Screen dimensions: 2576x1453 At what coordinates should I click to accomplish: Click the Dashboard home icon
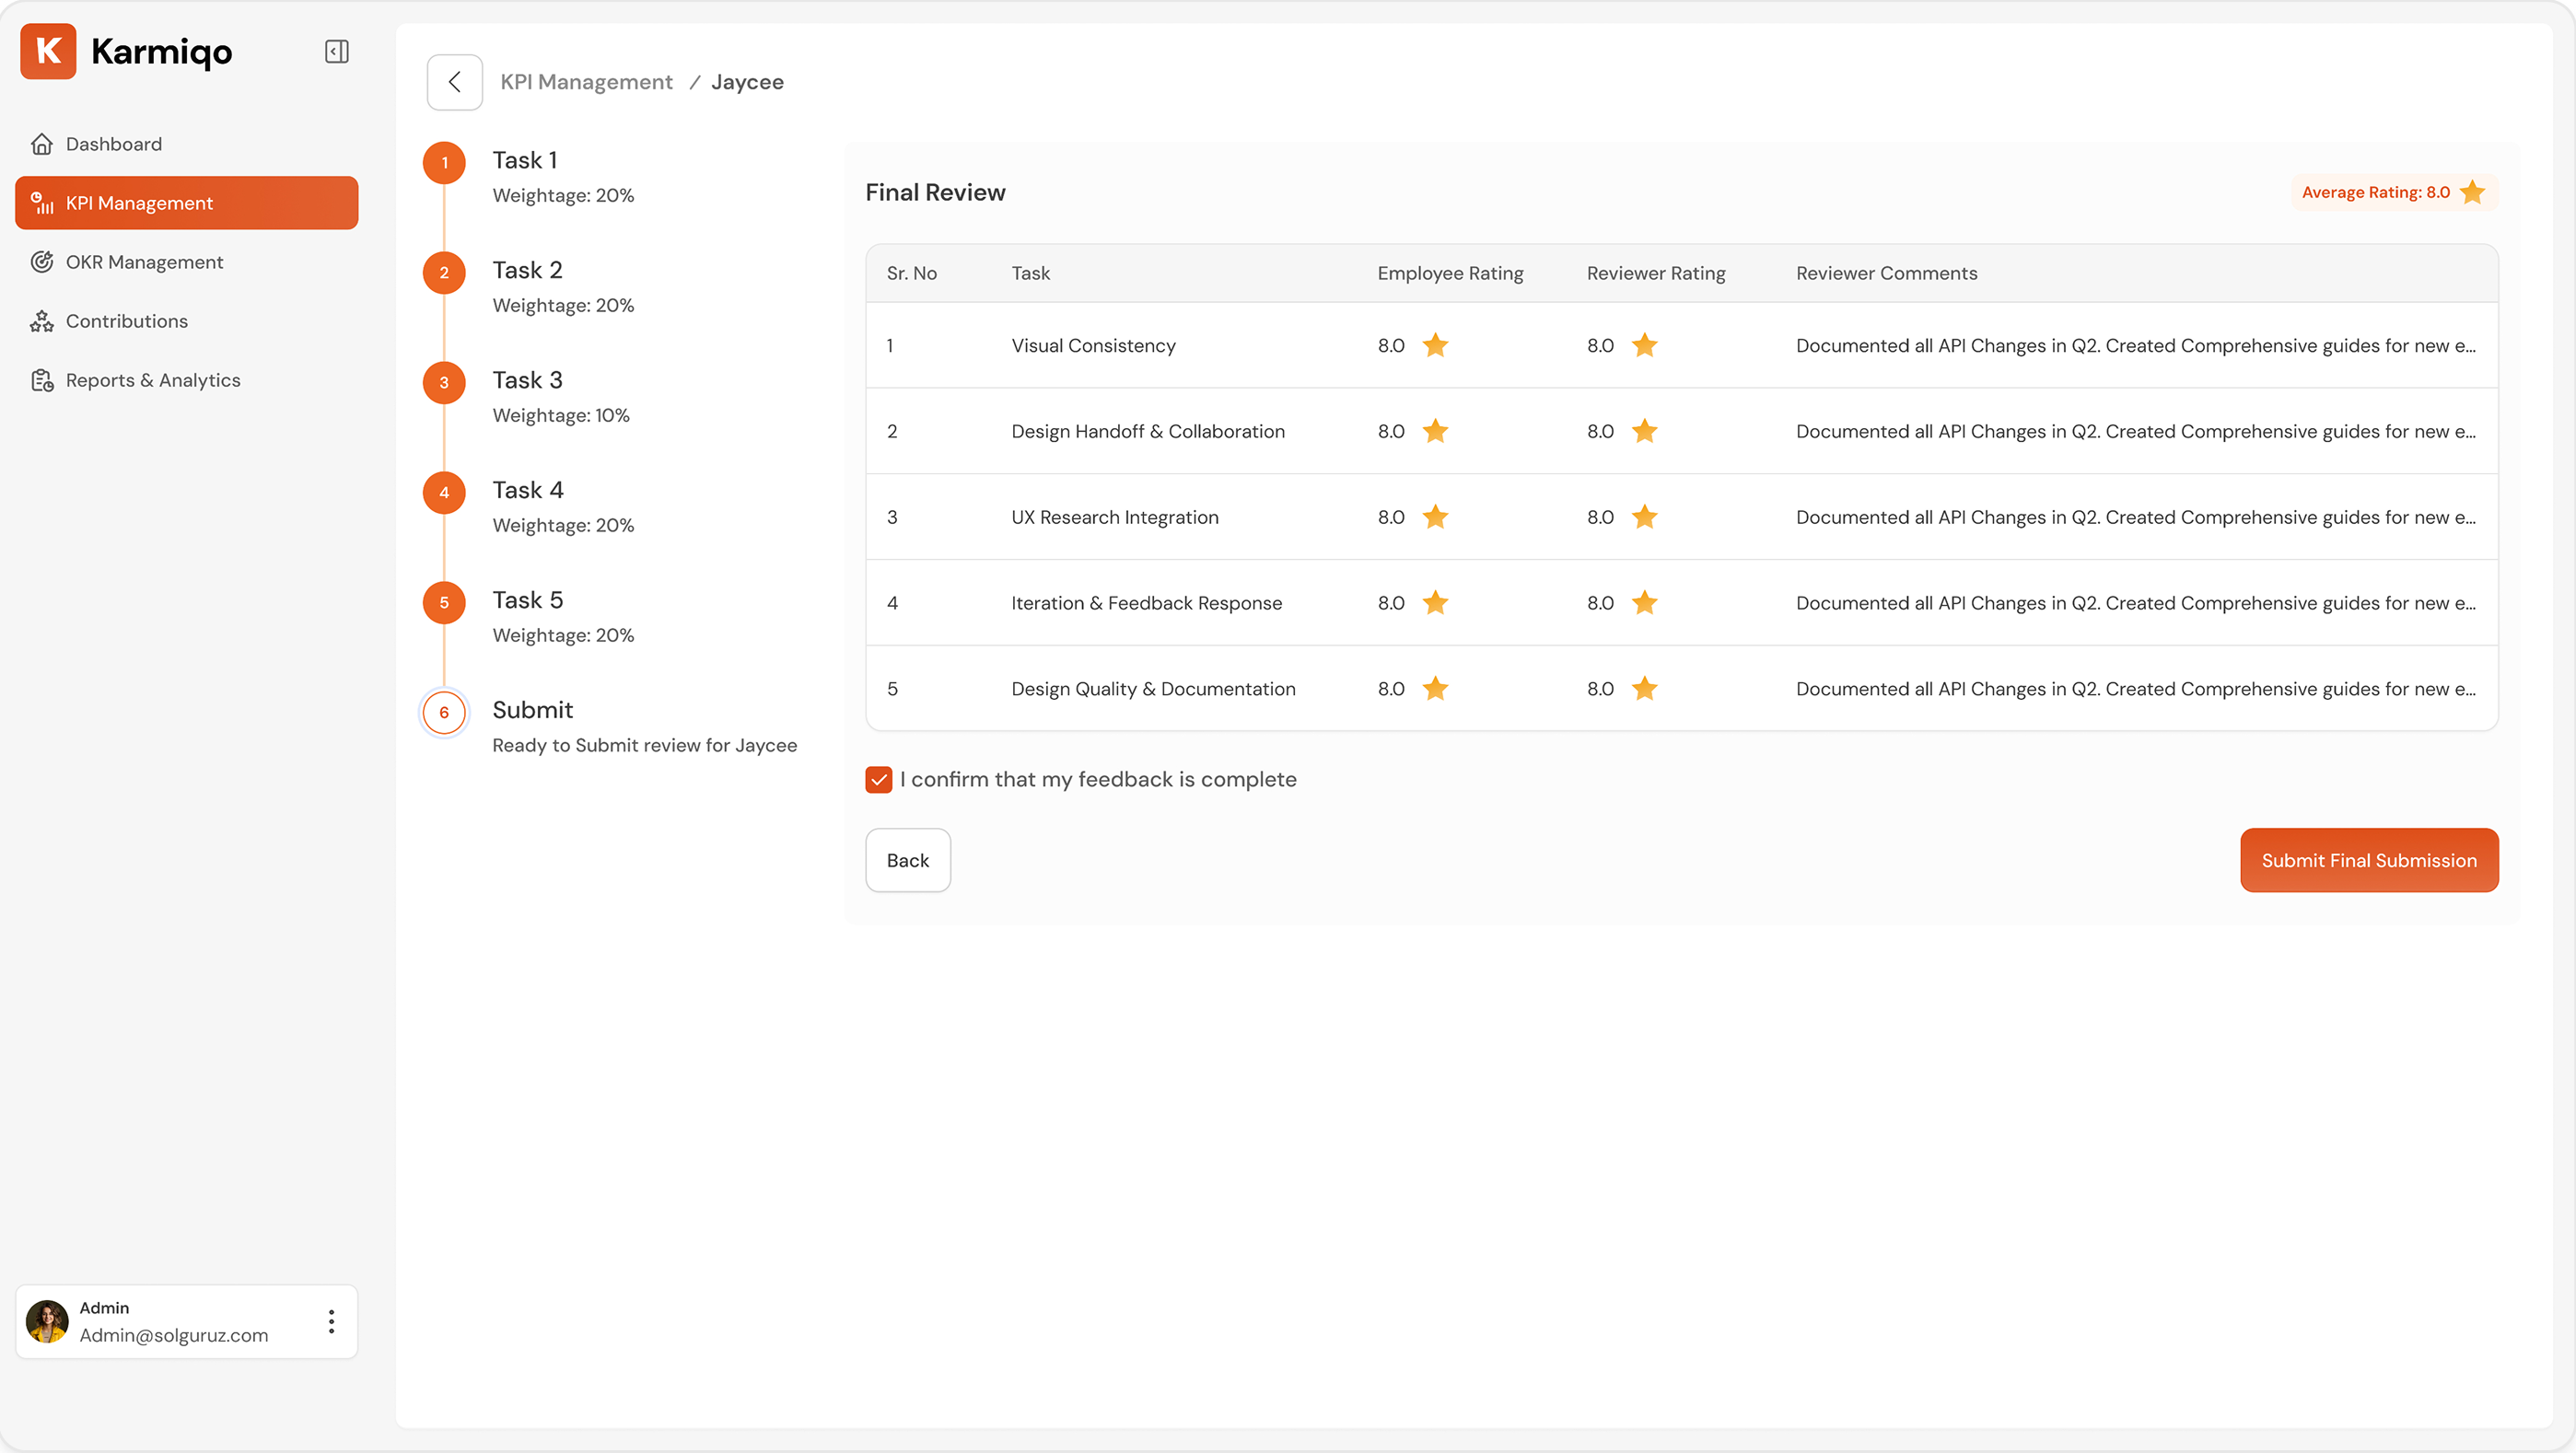(41, 144)
